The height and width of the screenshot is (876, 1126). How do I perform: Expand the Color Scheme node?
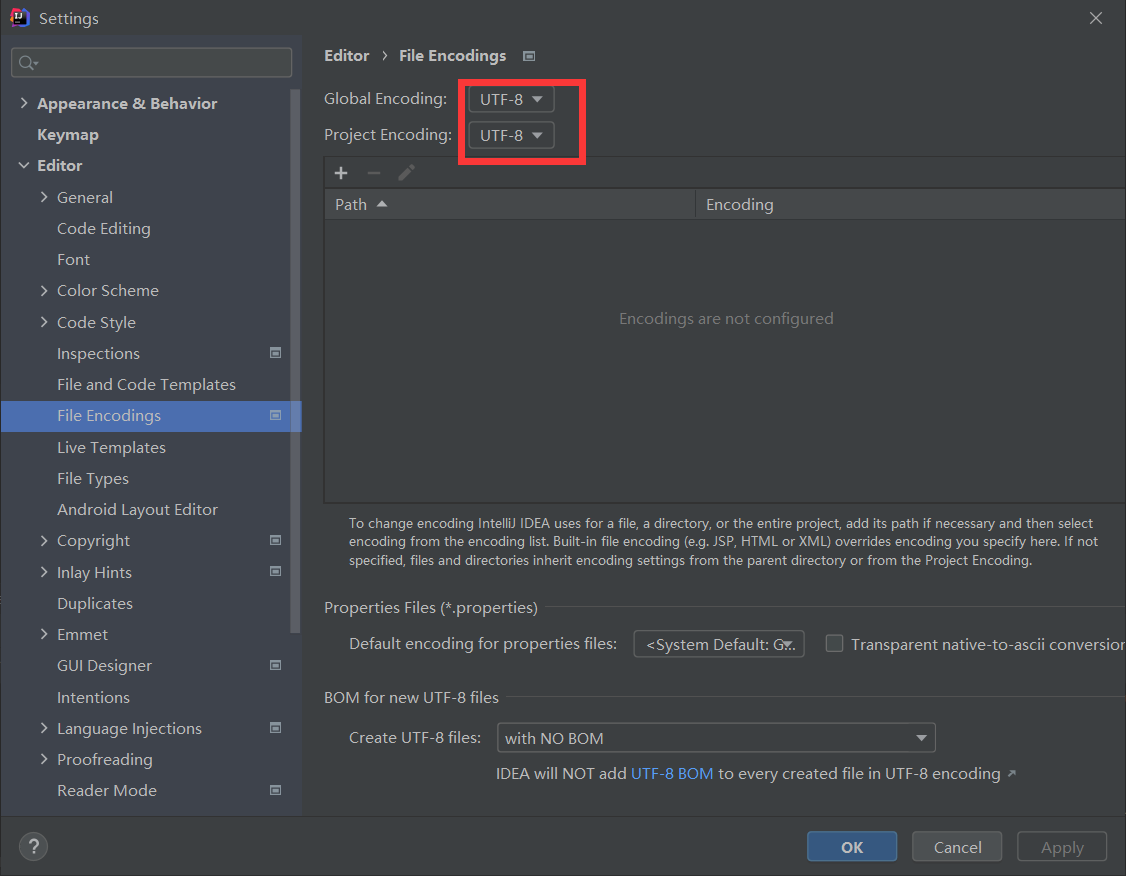click(44, 290)
